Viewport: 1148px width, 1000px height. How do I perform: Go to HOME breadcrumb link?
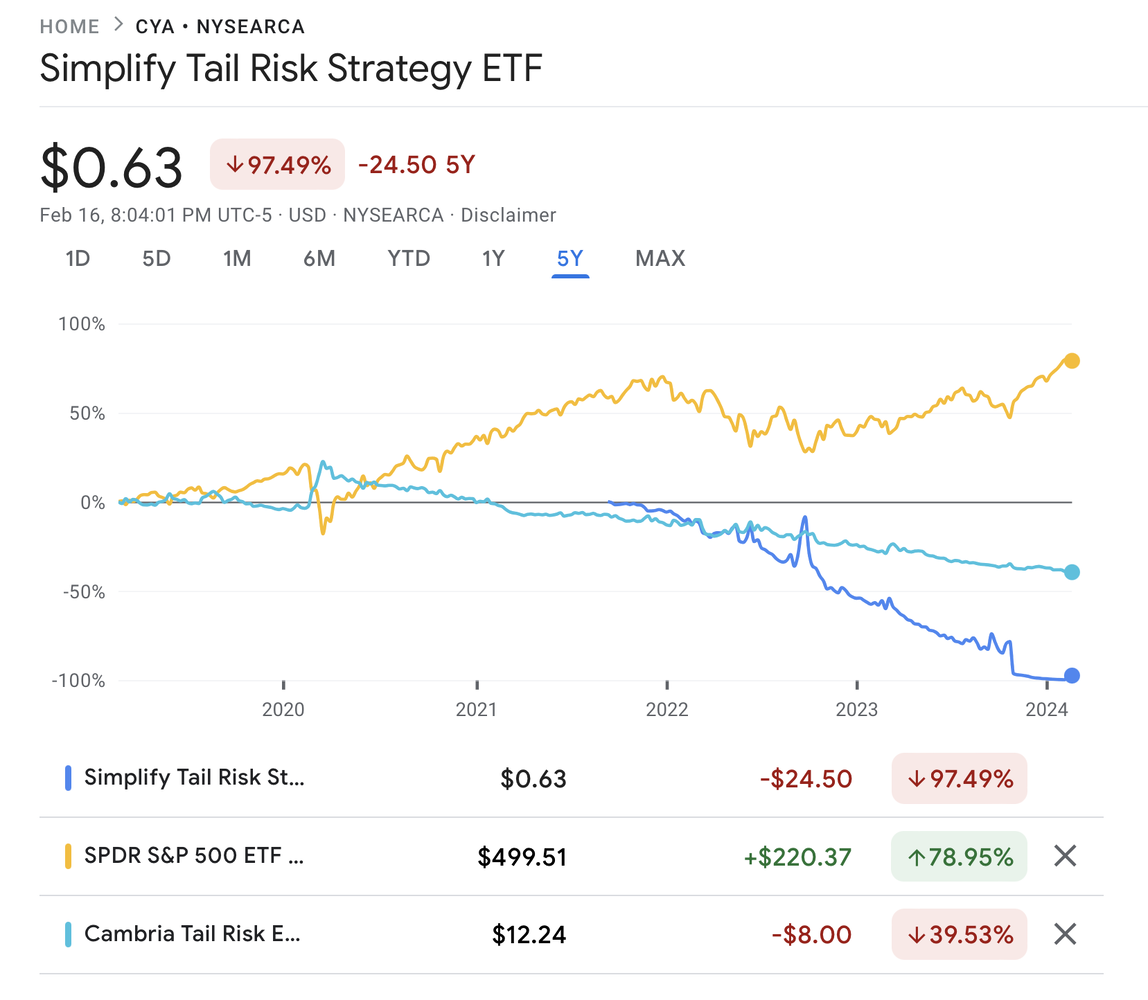point(70,27)
